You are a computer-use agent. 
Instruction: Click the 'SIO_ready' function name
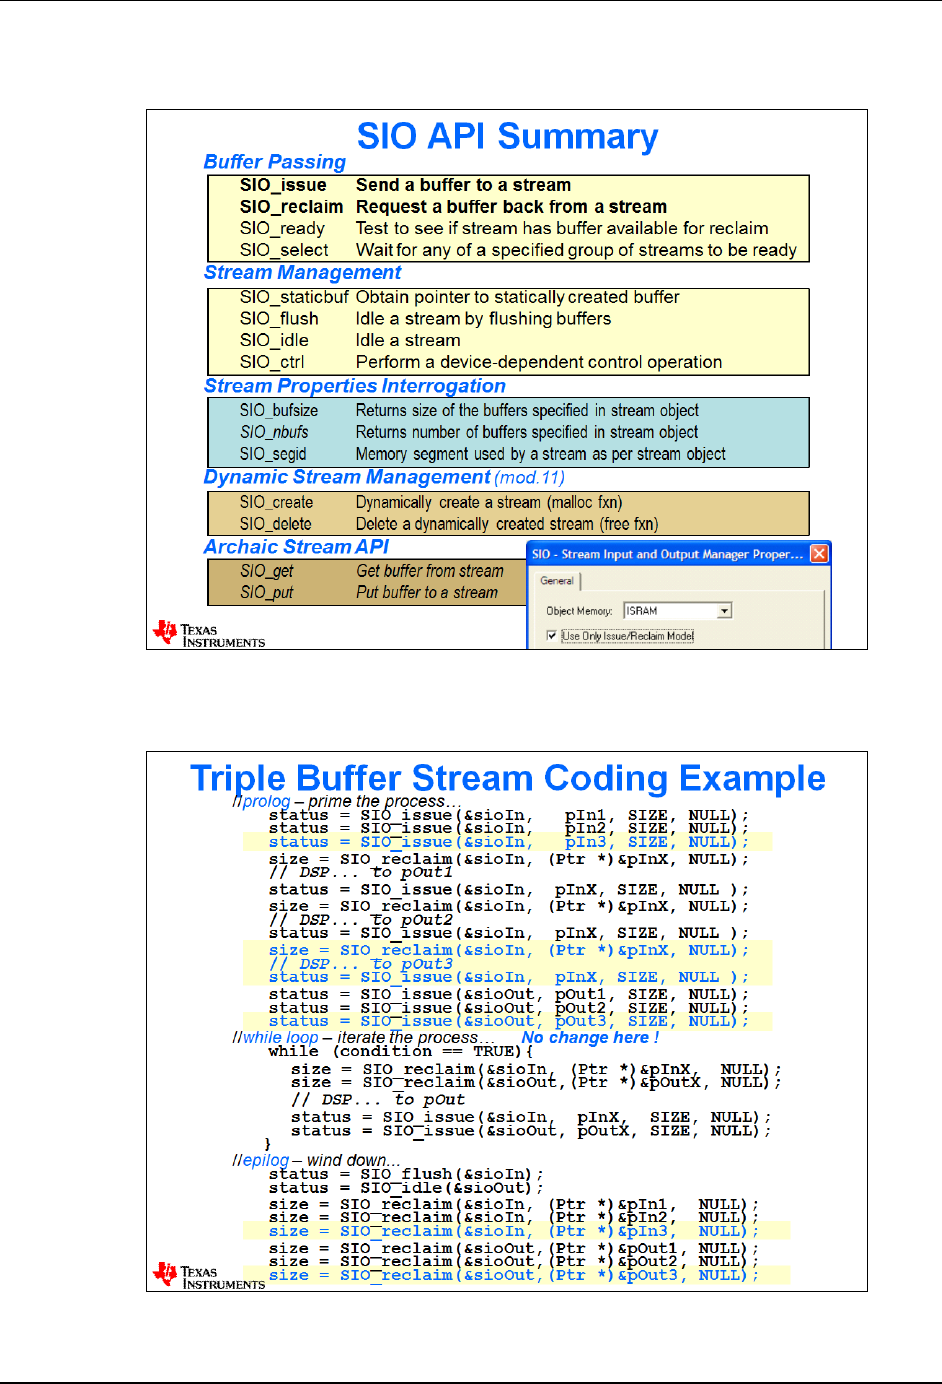[282, 229]
